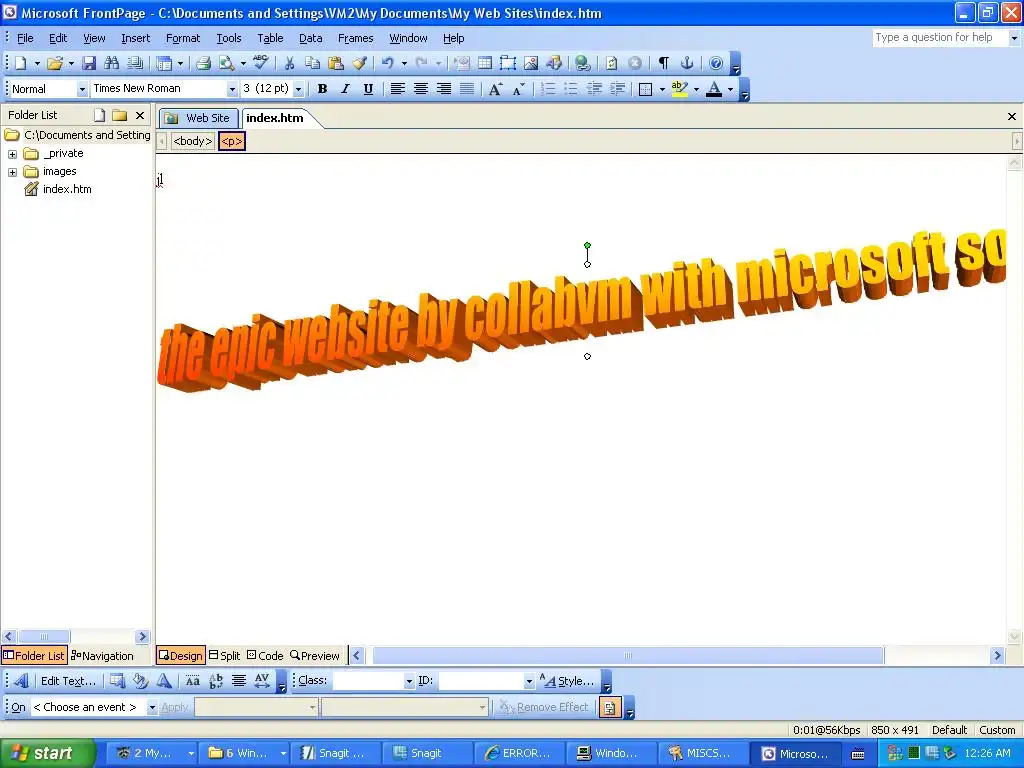The width and height of the screenshot is (1024, 768).
Task: Align text right
Action: click(443, 89)
